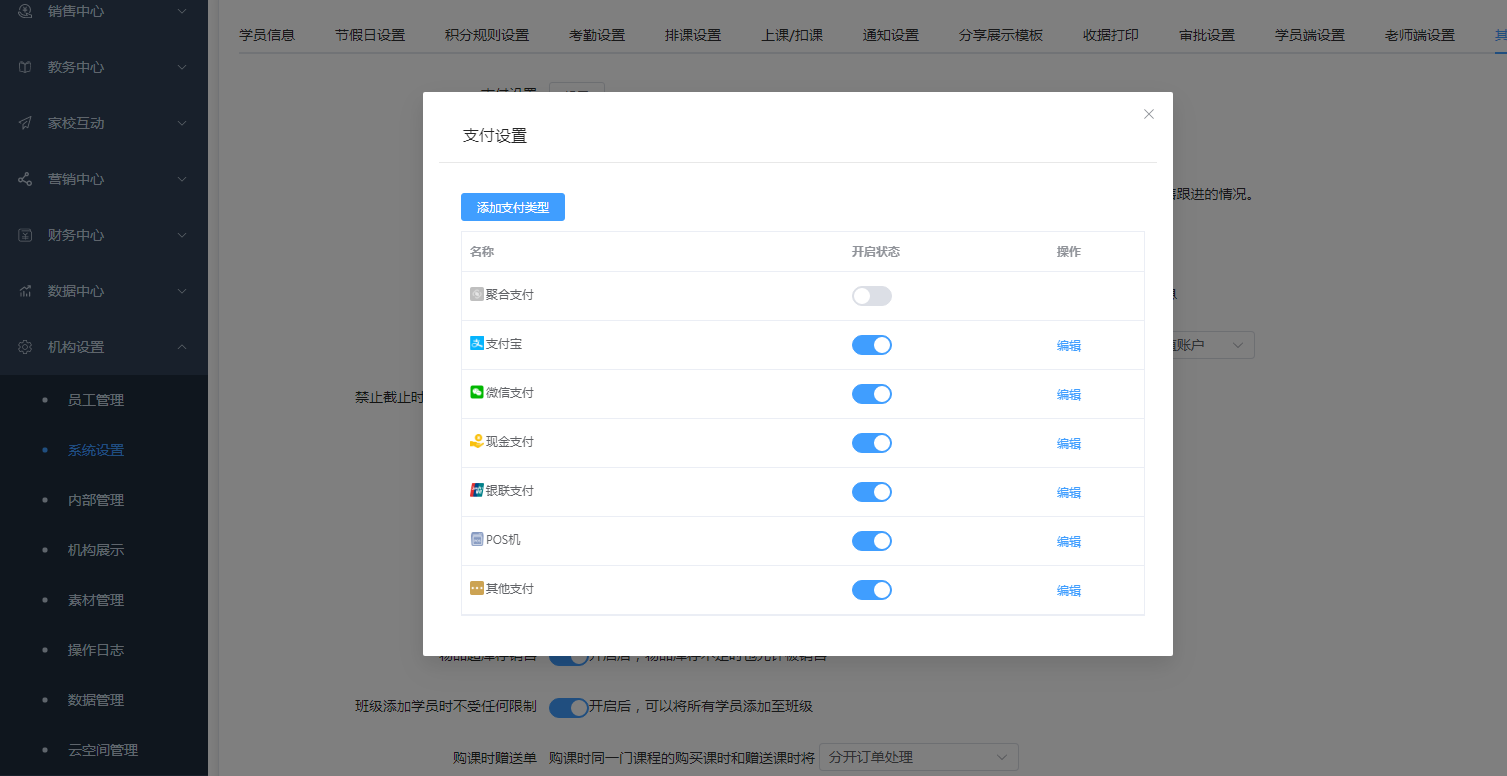This screenshot has height=776, width=1507.
Task: Click the 现金支付 coin icon
Action: [477, 441]
